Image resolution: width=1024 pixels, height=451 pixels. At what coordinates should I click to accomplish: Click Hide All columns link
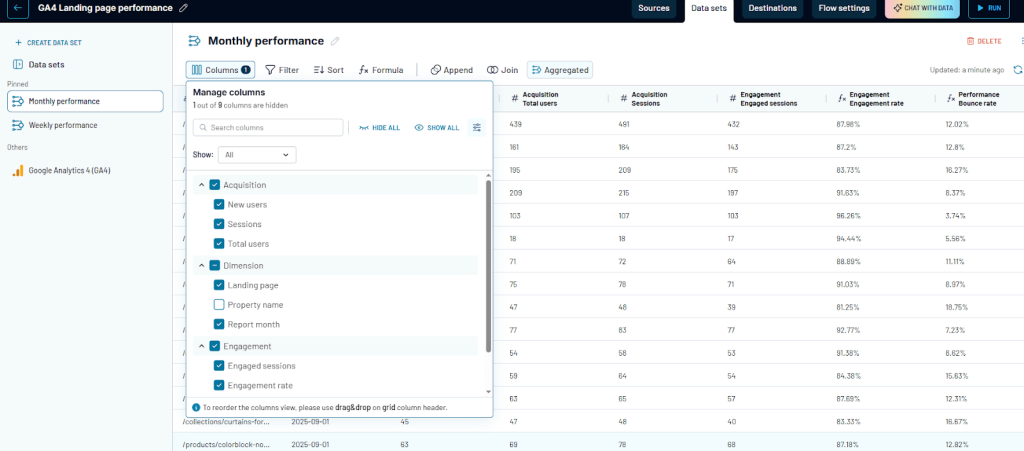coord(379,128)
